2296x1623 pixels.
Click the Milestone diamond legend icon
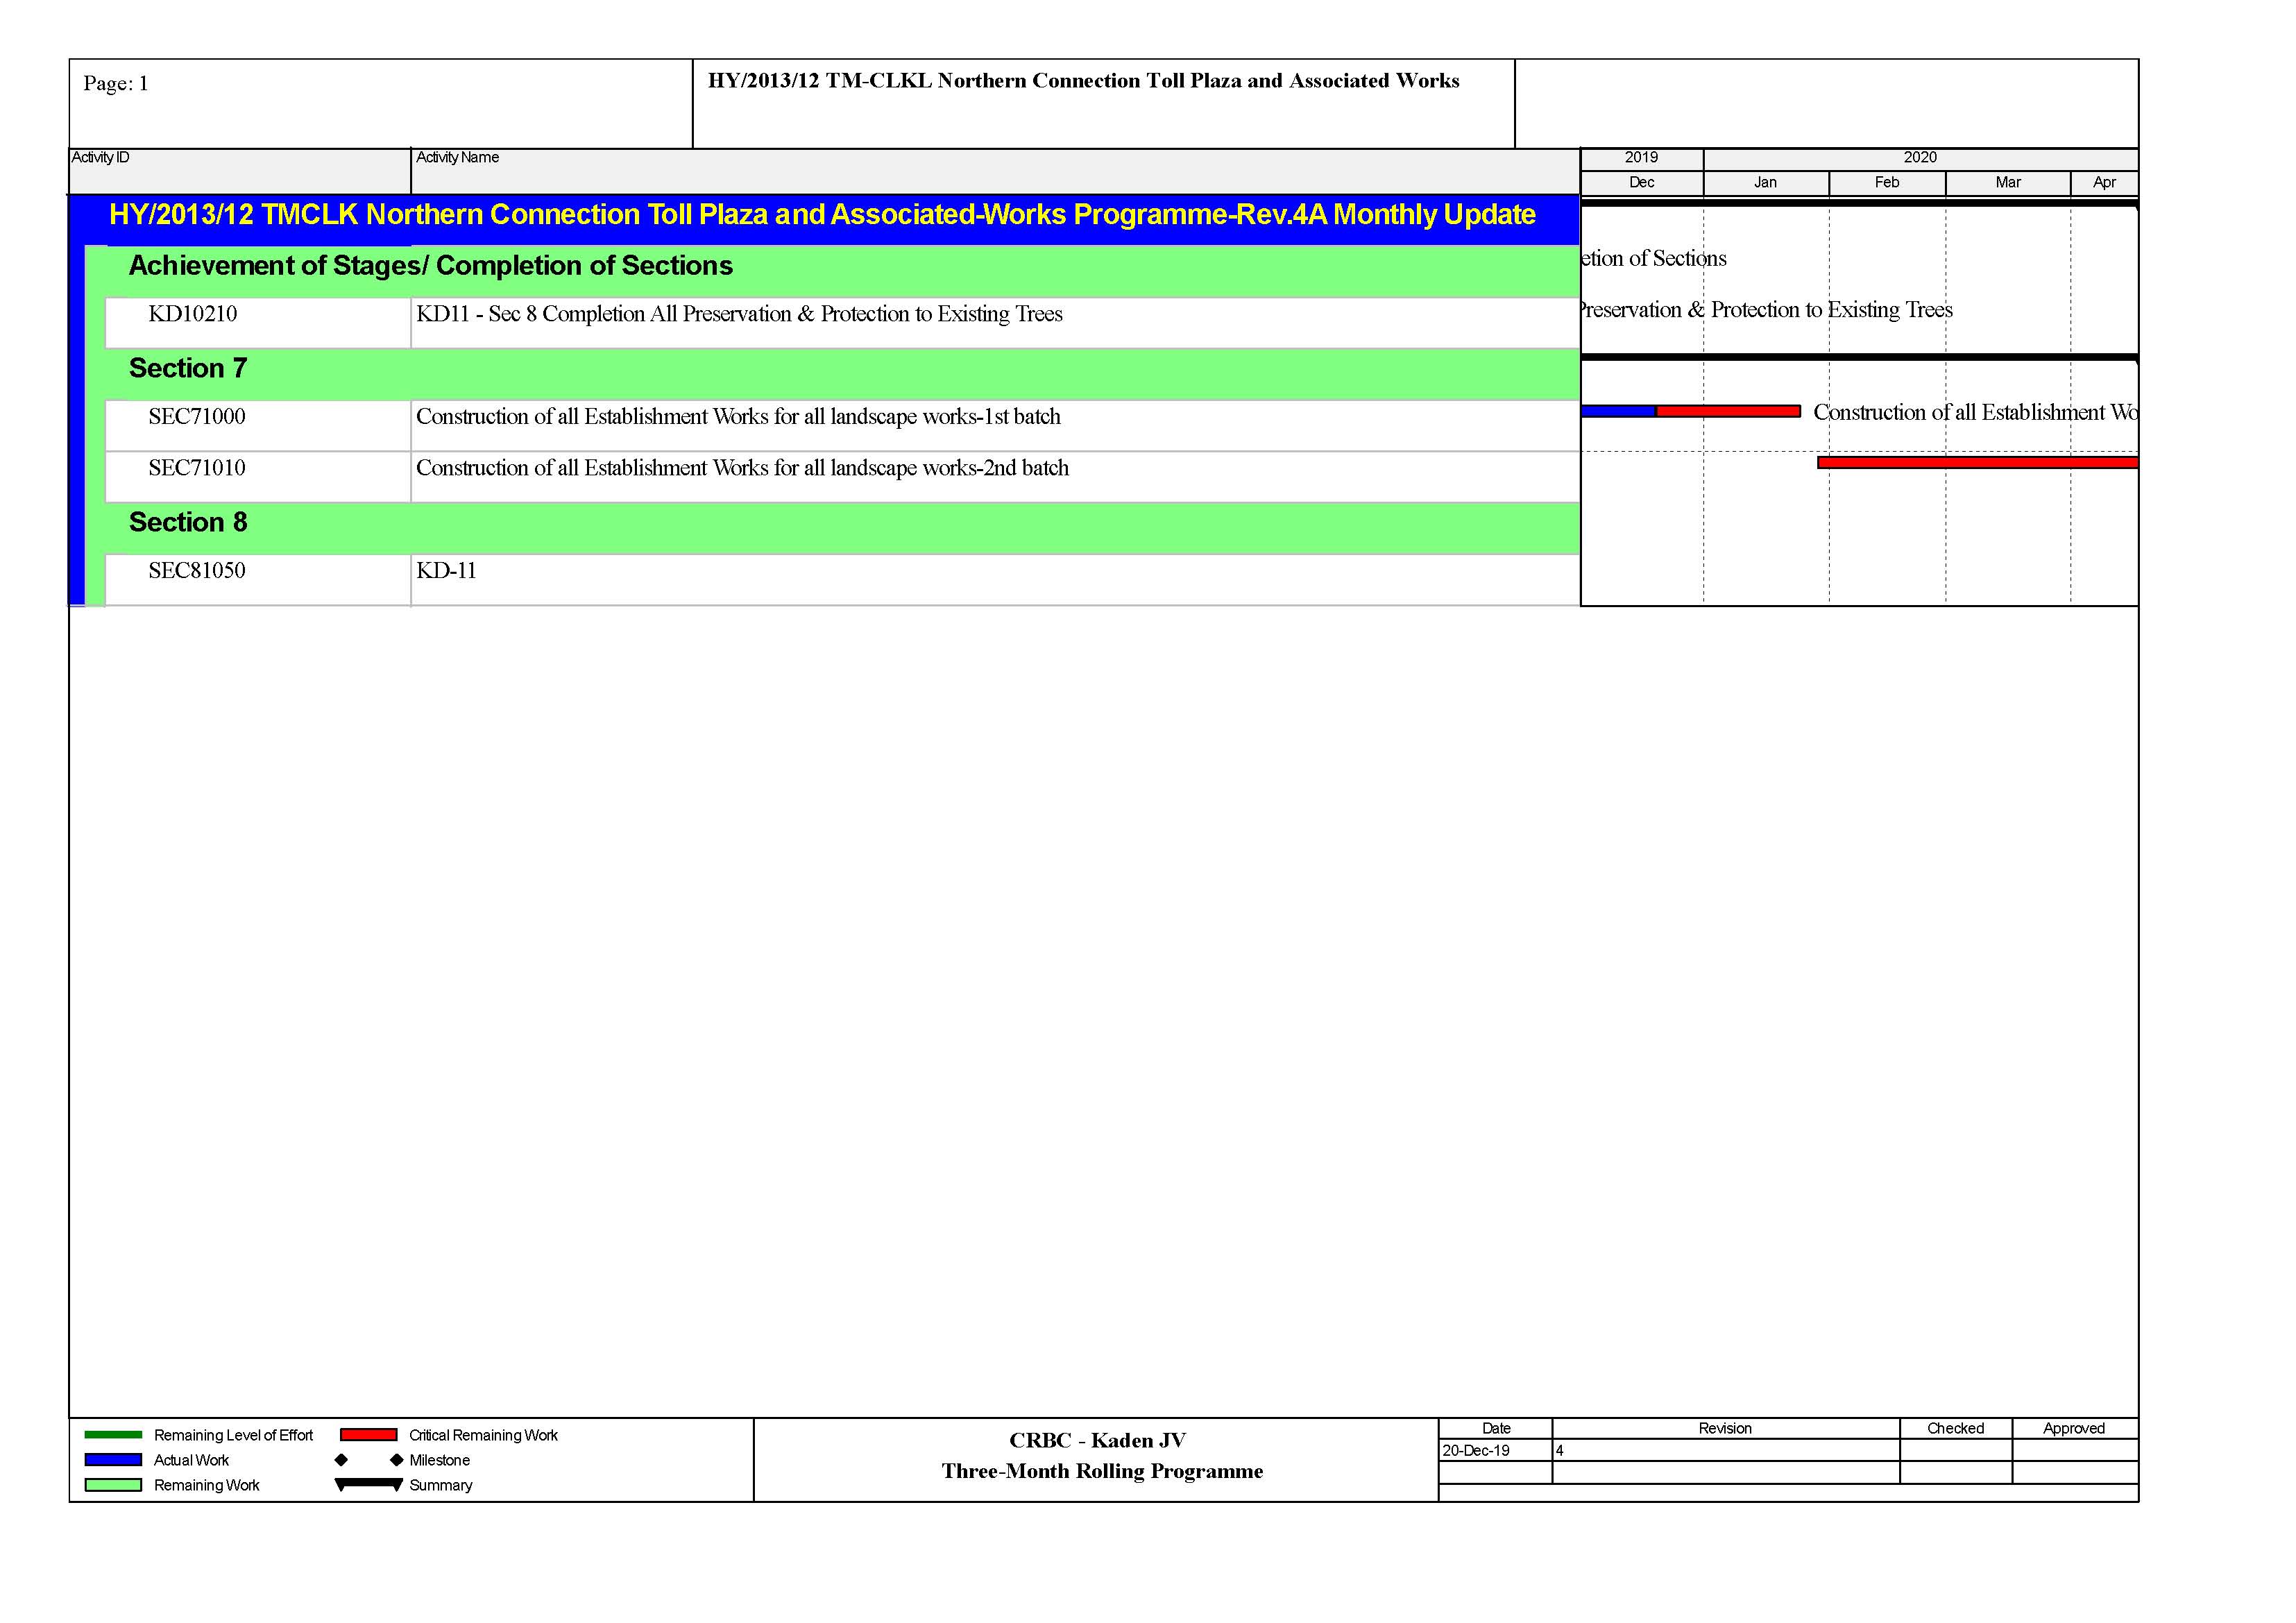(x=369, y=1460)
